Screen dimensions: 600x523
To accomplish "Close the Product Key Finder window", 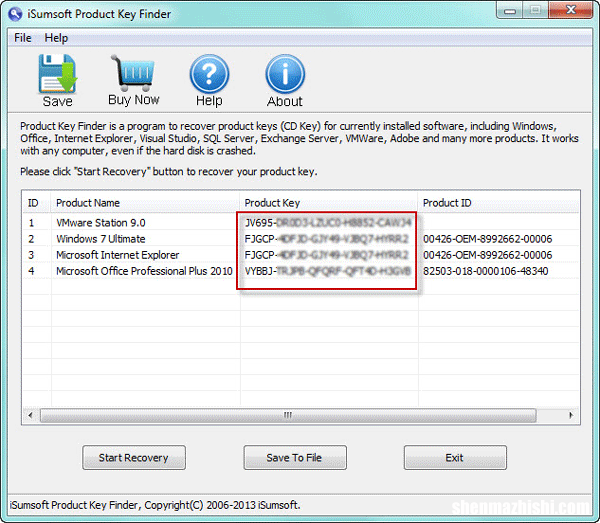I will click(571, 10).
